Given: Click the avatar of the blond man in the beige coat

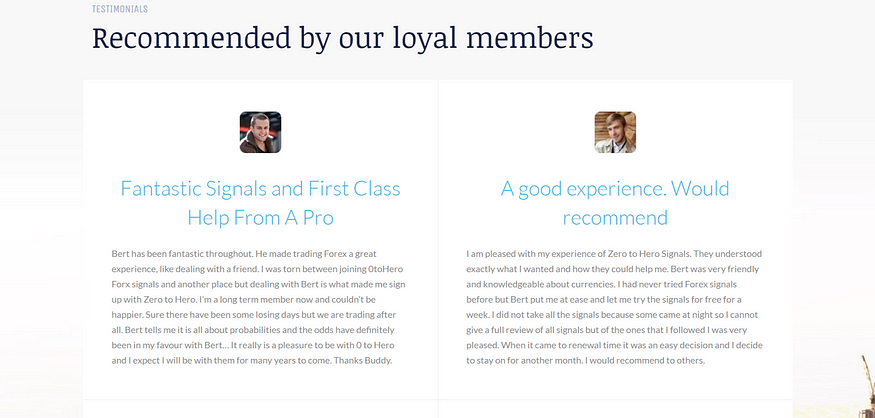Looking at the screenshot, I should [615, 132].
